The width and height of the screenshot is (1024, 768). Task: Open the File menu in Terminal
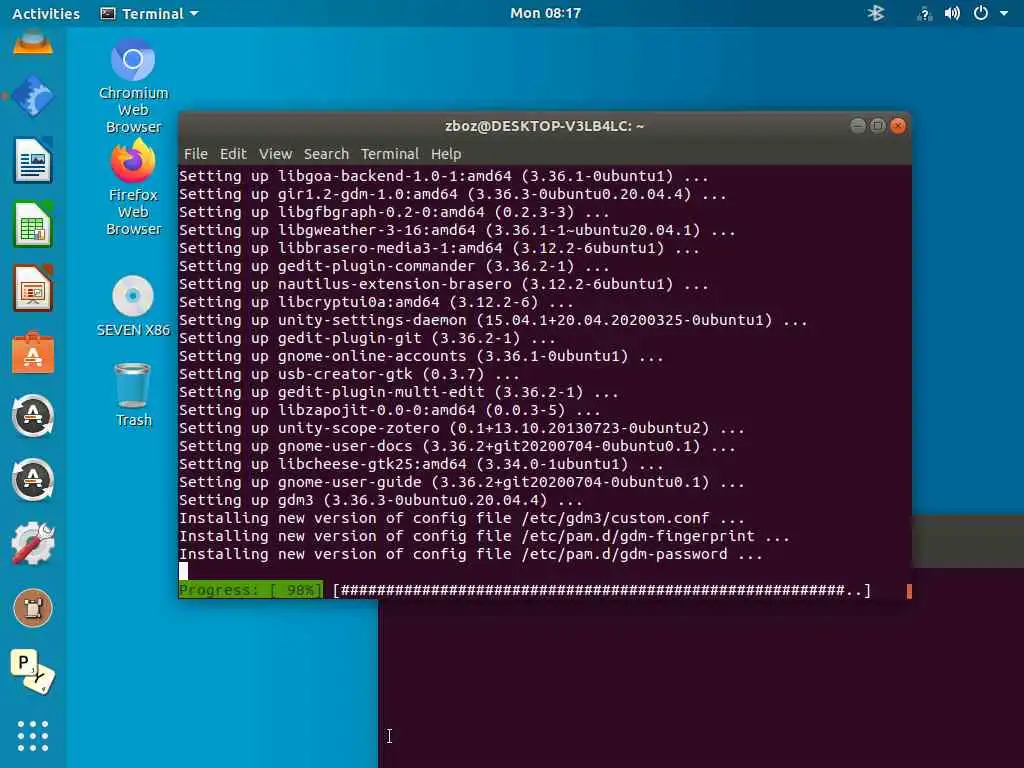tap(195, 154)
